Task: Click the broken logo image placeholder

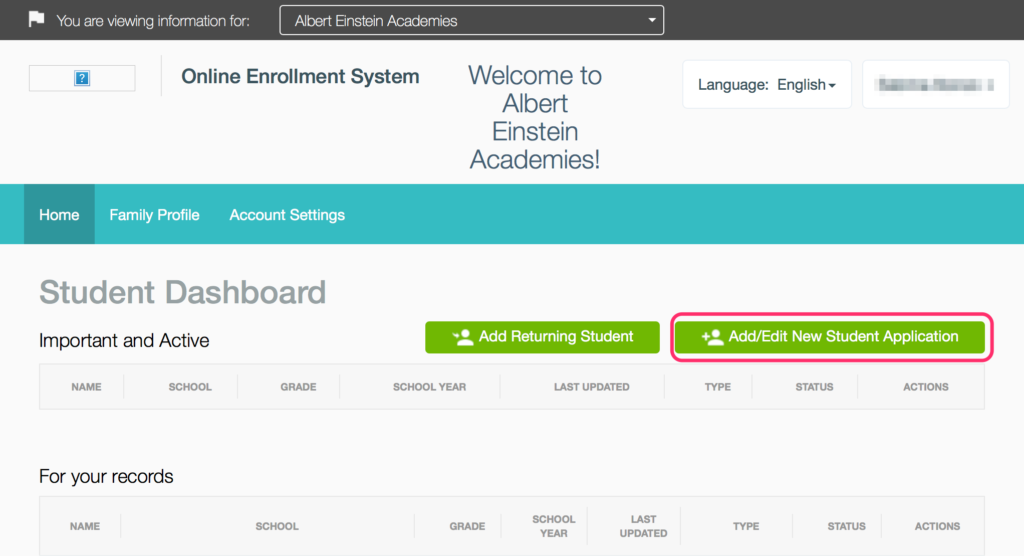Action: coord(82,78)
